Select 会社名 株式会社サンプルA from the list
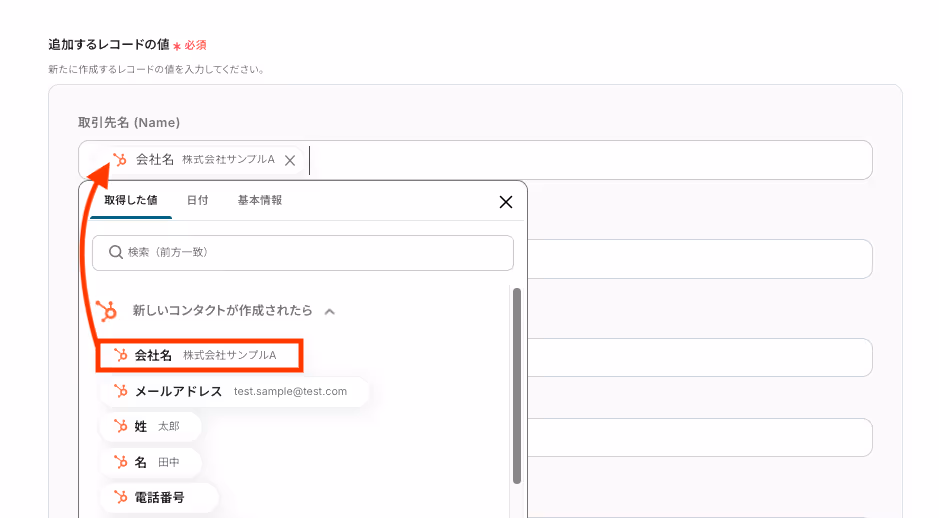Image resolution: width=939 pixels, height=518 pixels. pos(200,356)
